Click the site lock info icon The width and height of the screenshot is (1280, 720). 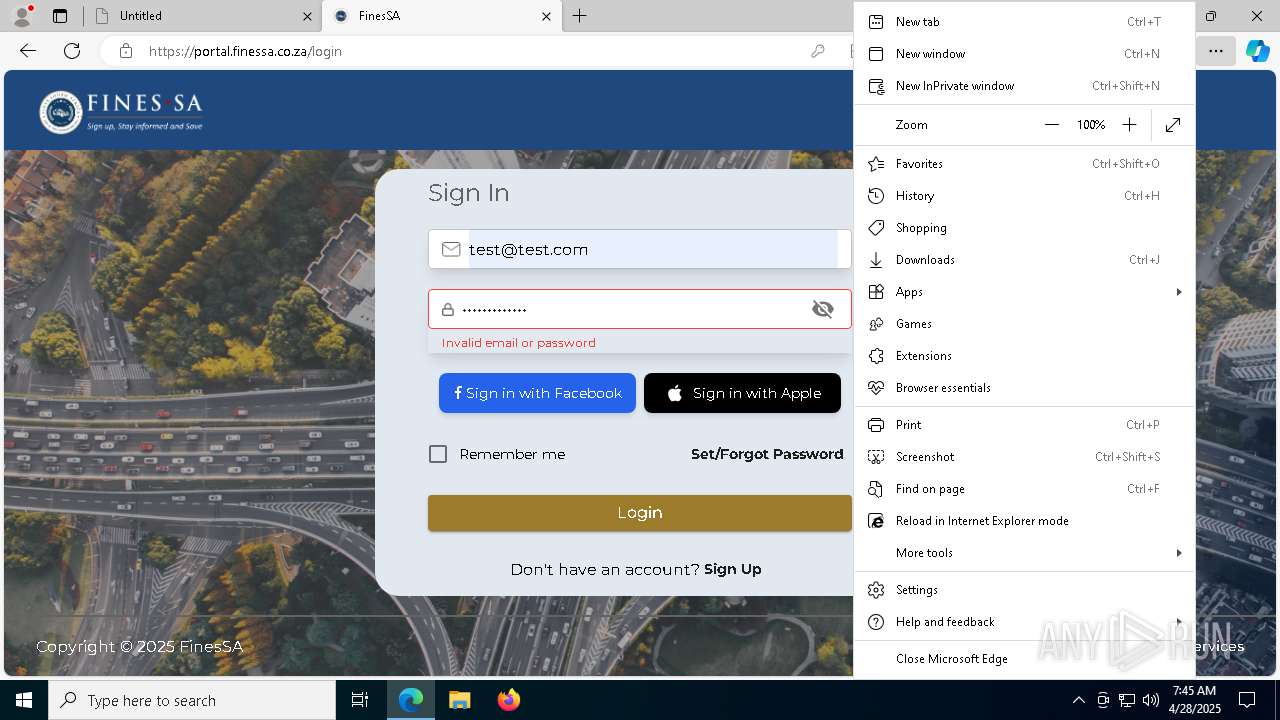click(x=126, y=51)
